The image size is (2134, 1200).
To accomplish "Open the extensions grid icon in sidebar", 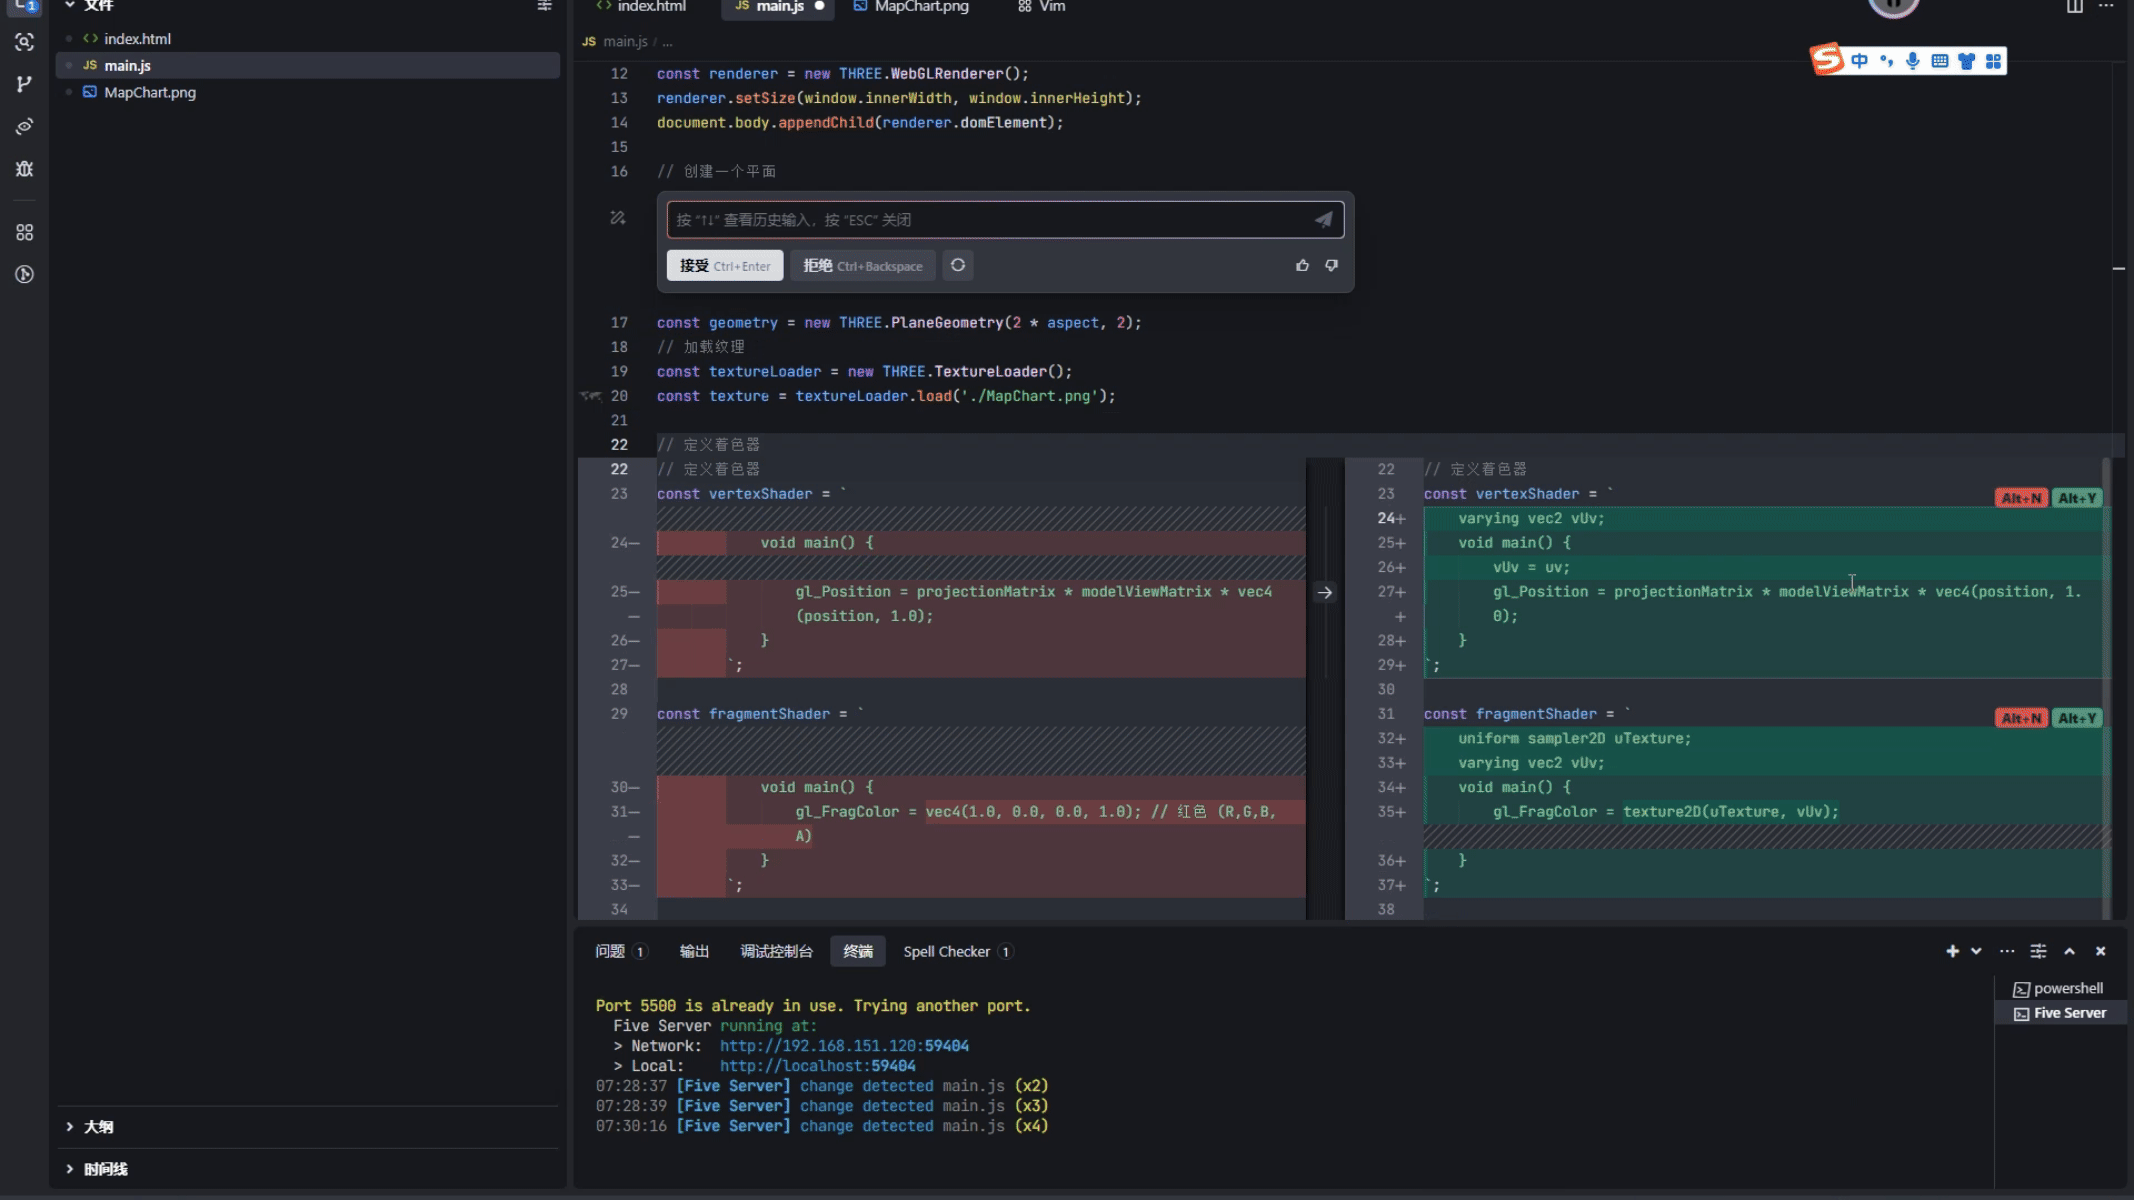I will tap(24, 232).
